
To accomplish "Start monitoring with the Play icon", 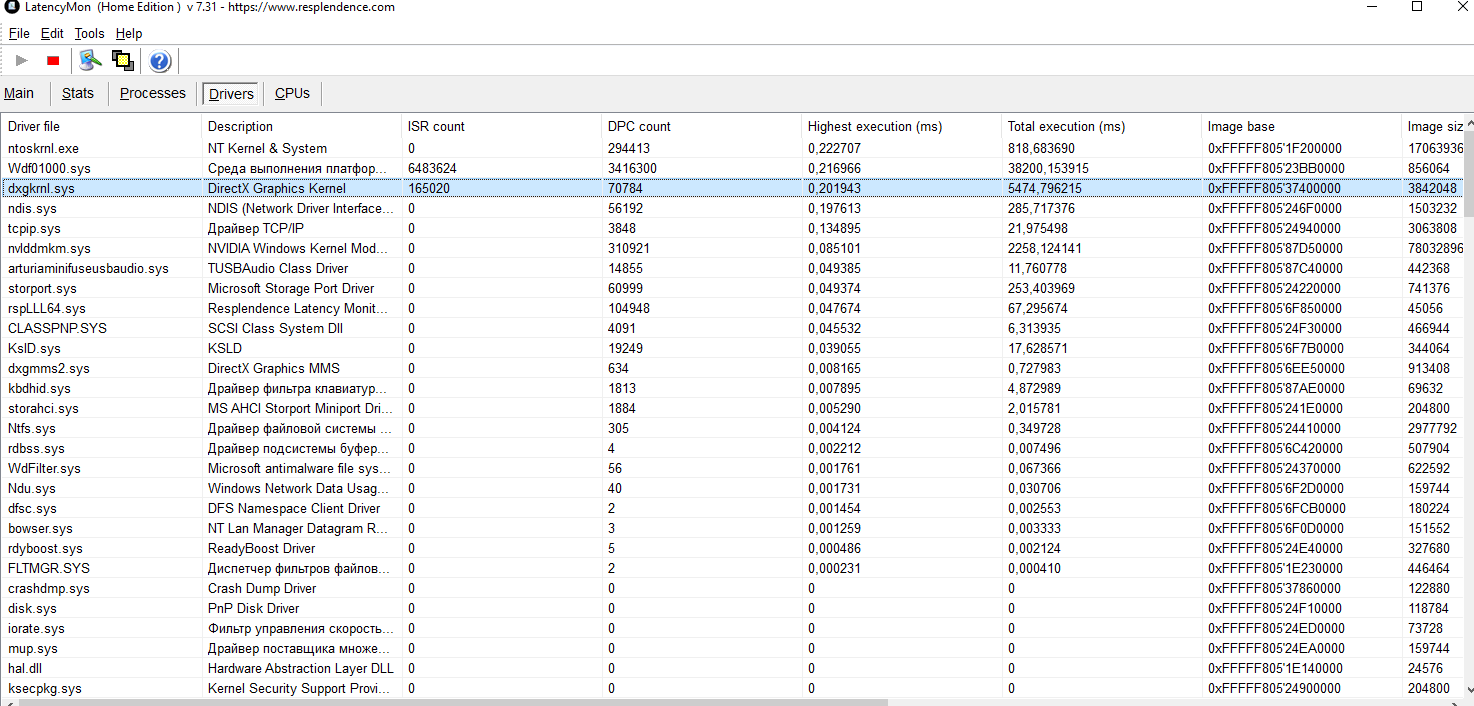I will click(22, 61).
